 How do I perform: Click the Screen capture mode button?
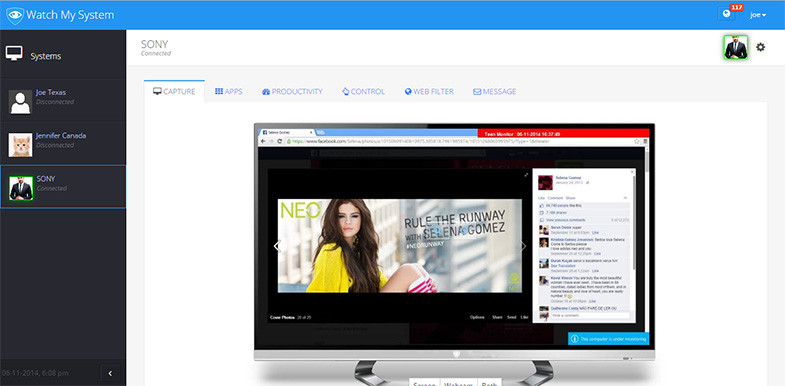[x=425, y=383]
